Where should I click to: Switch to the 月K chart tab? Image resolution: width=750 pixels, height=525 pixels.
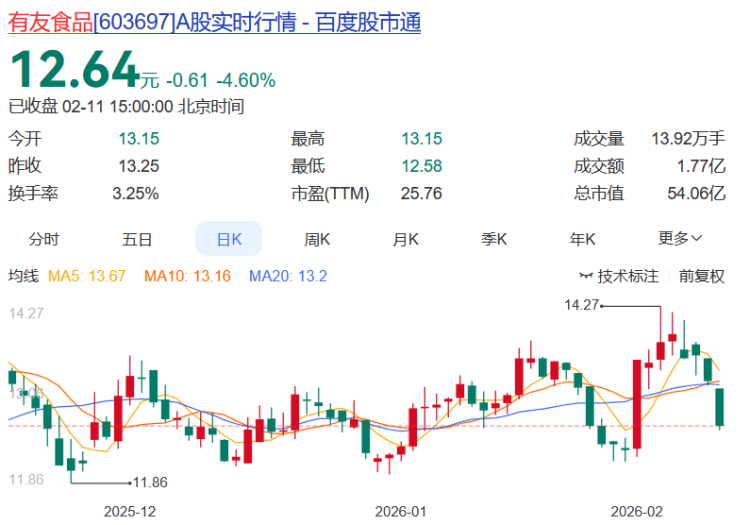tap(406, 239)
